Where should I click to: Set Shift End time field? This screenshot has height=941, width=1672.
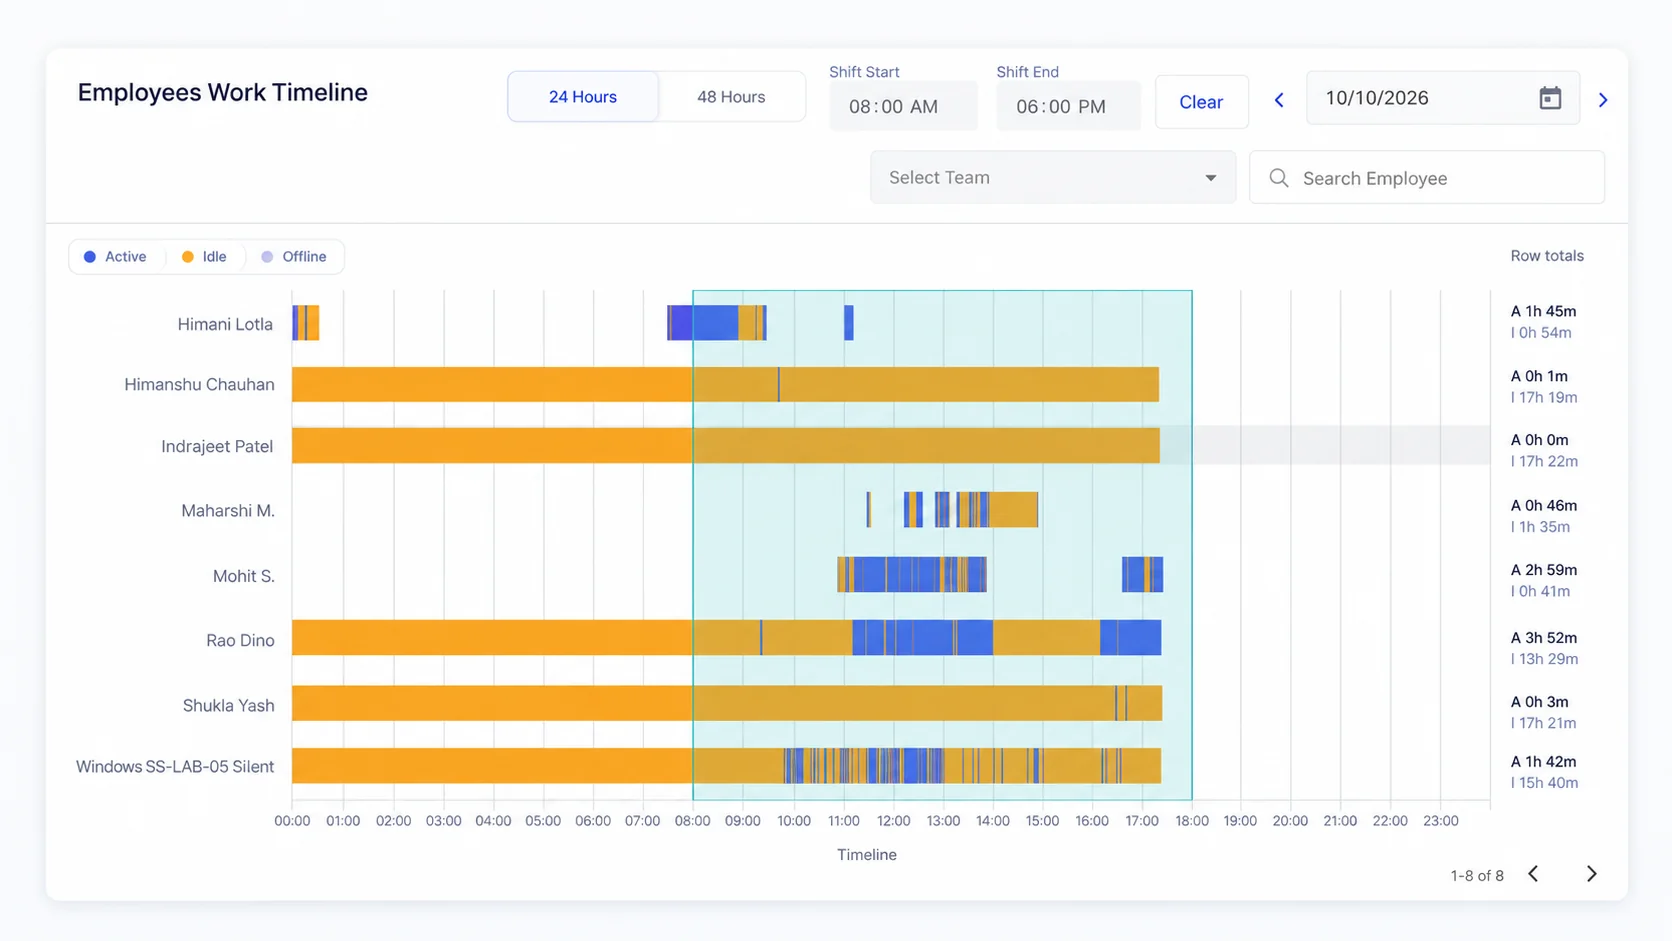coord(1068,106)
